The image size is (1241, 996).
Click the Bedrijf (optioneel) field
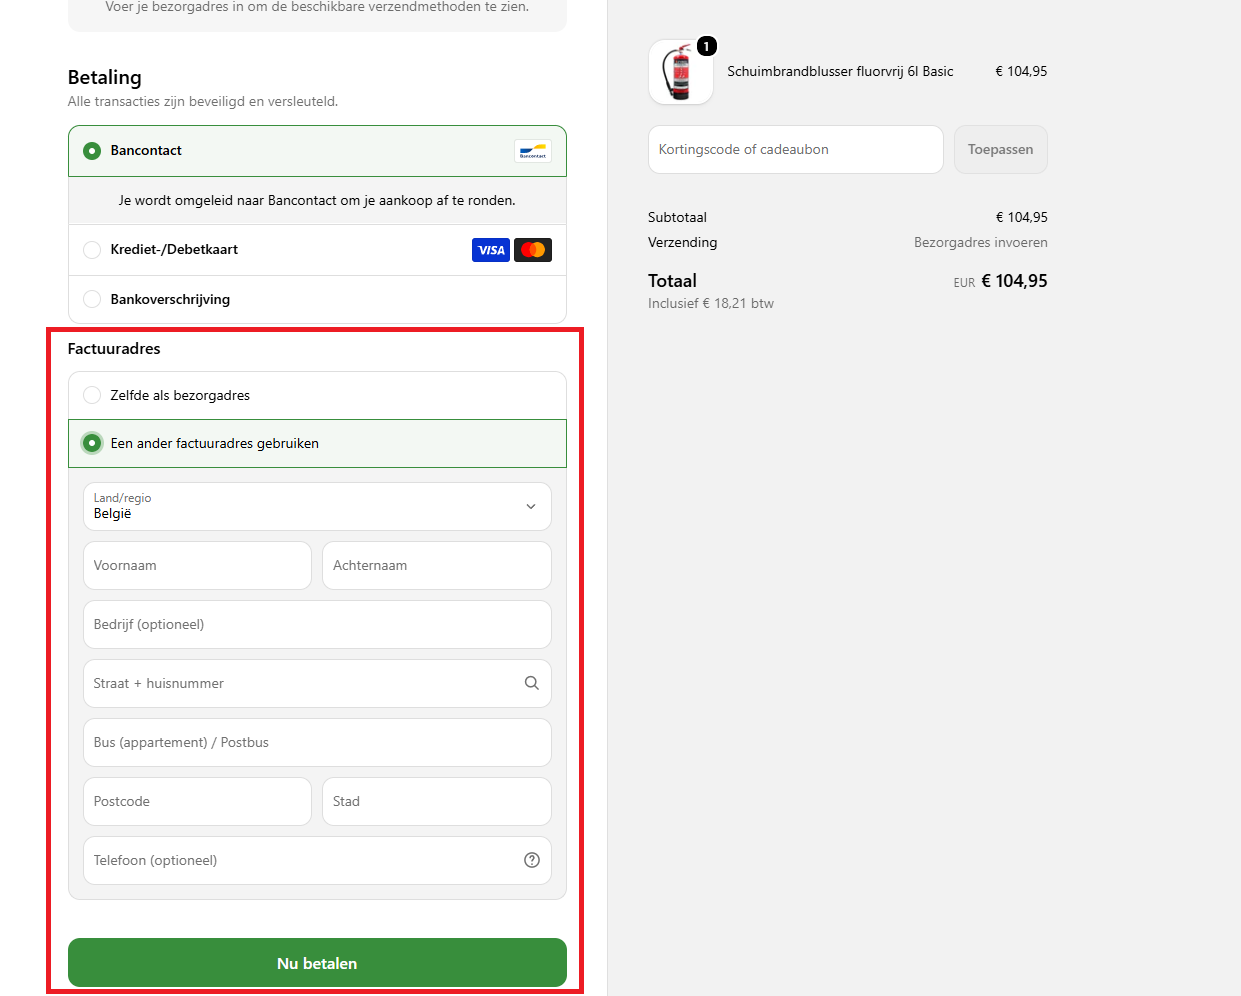pyautogui.click(x=317, y=624)
